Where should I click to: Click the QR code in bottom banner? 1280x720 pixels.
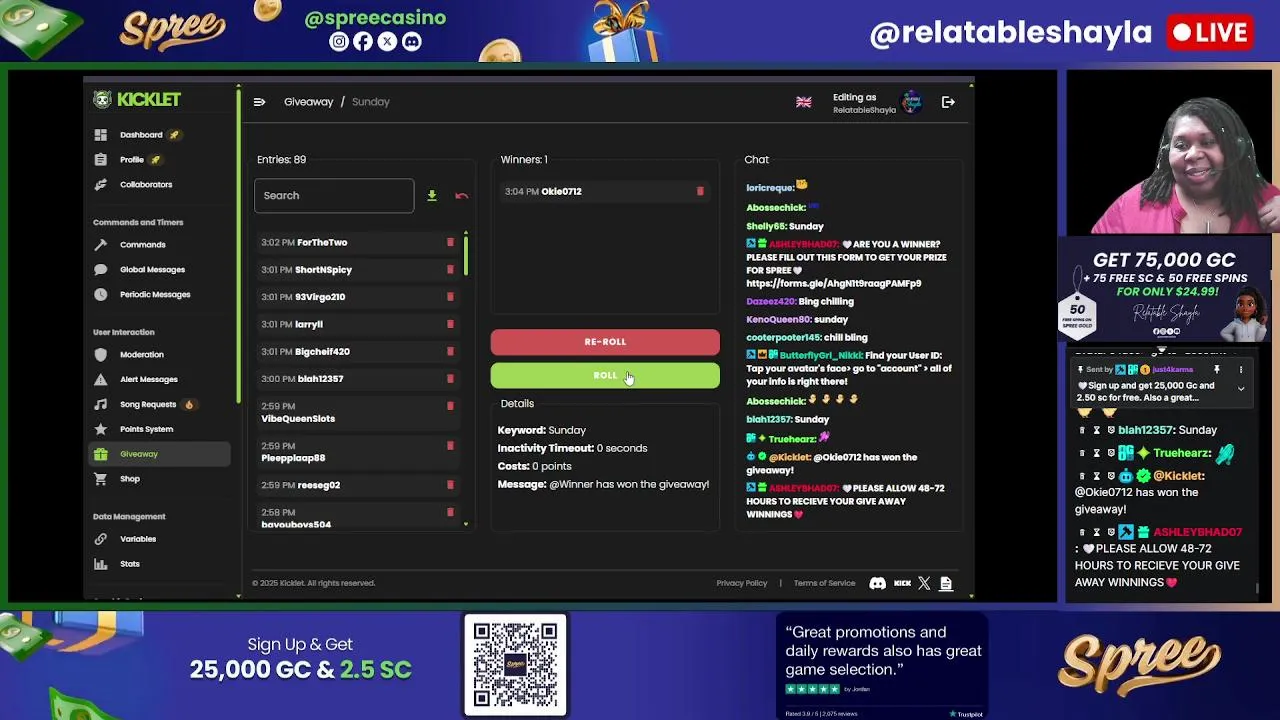click(515, 665)
